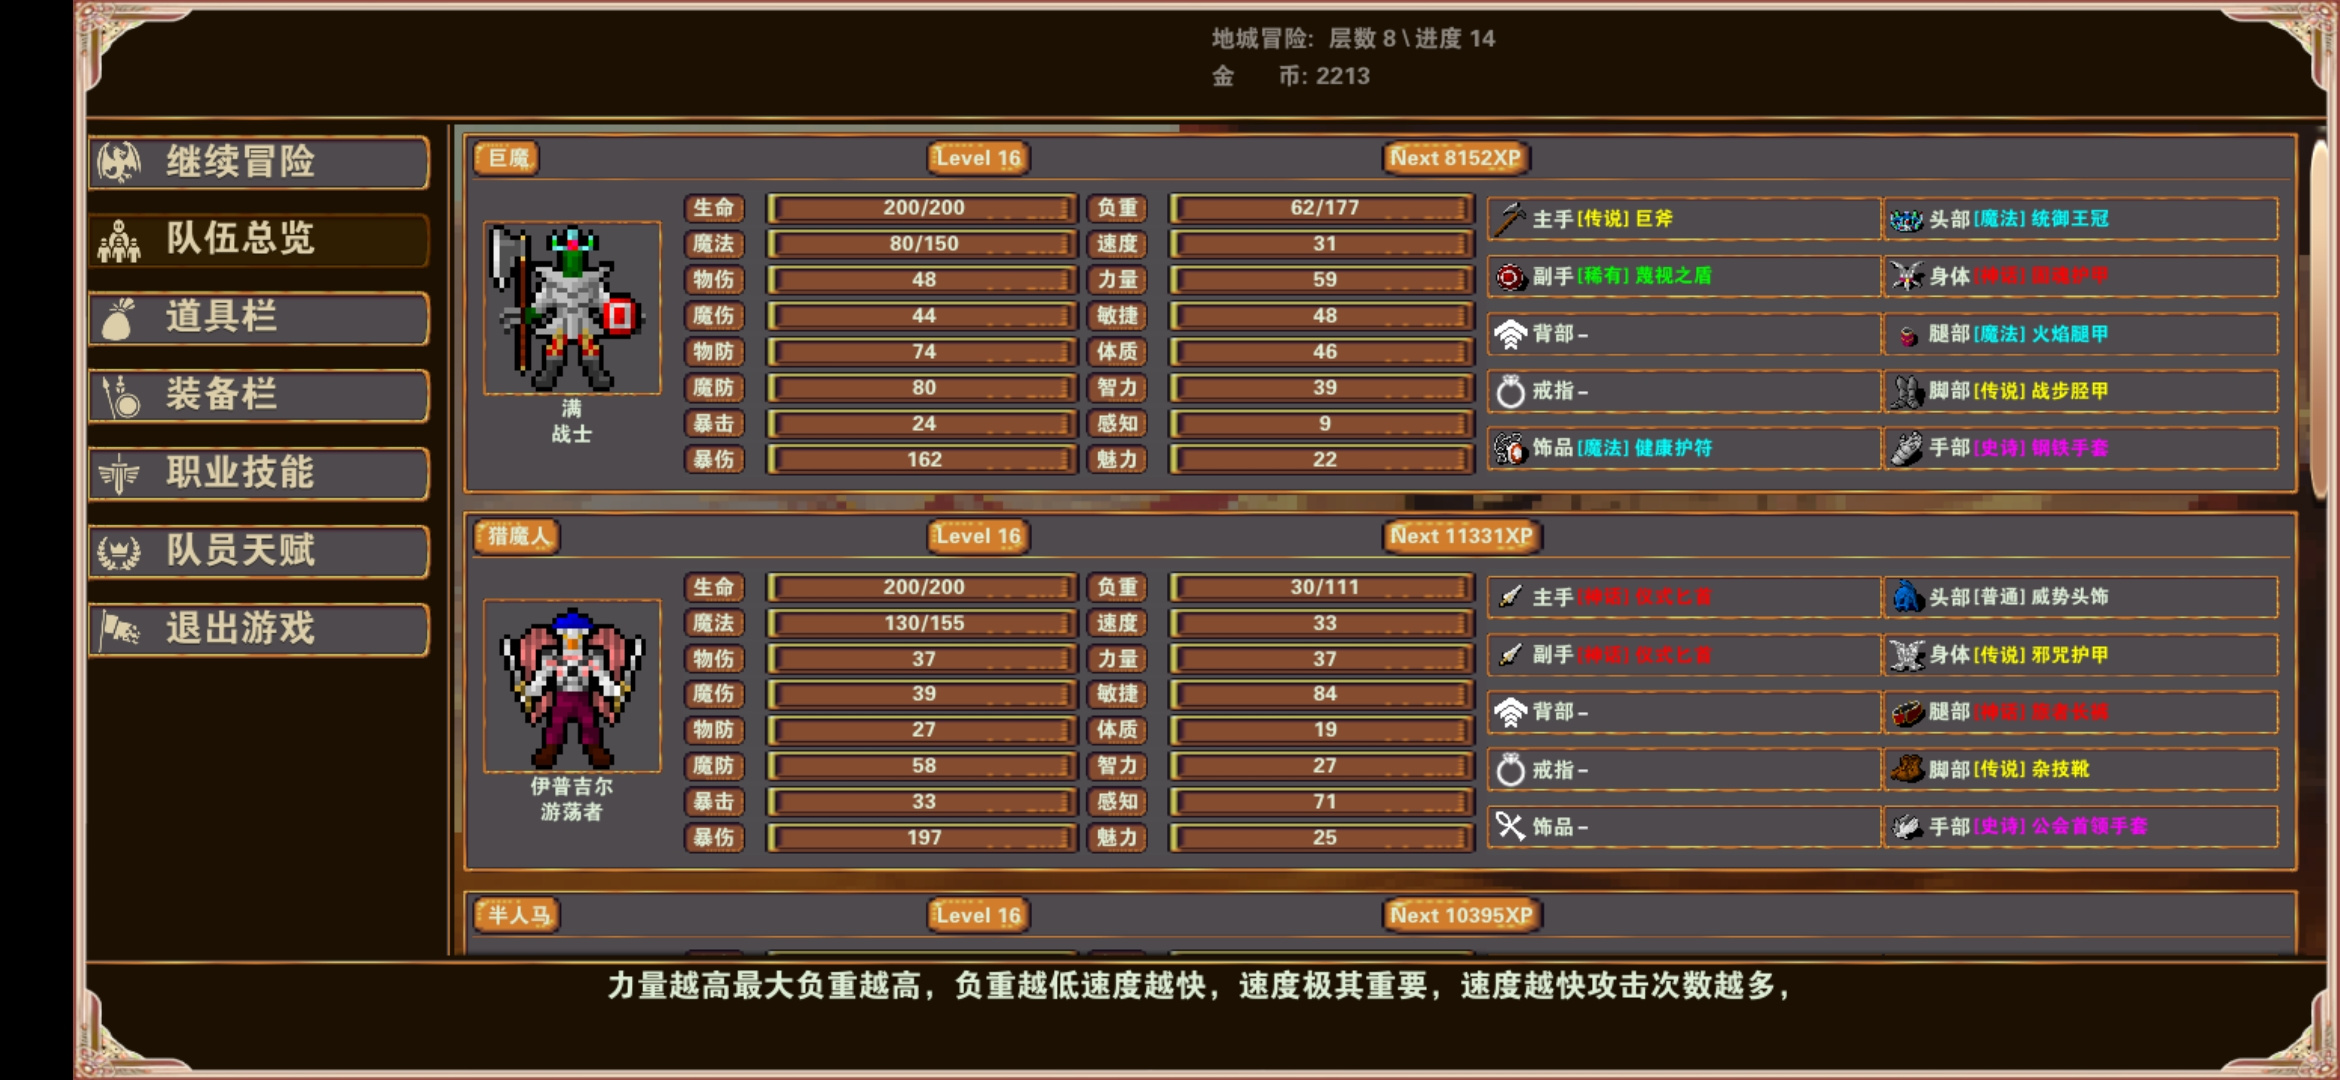
Task: Click the Next 11331XP badge
Action: 1461,537
